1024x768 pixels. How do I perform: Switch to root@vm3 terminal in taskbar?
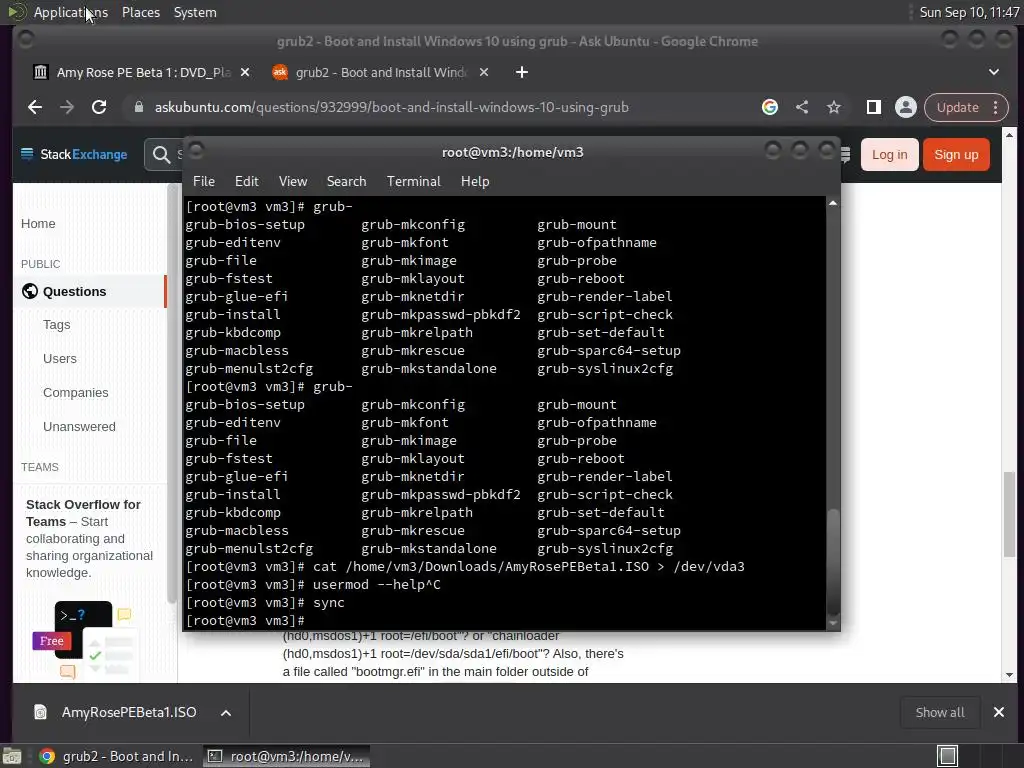(x=287, y=756)
